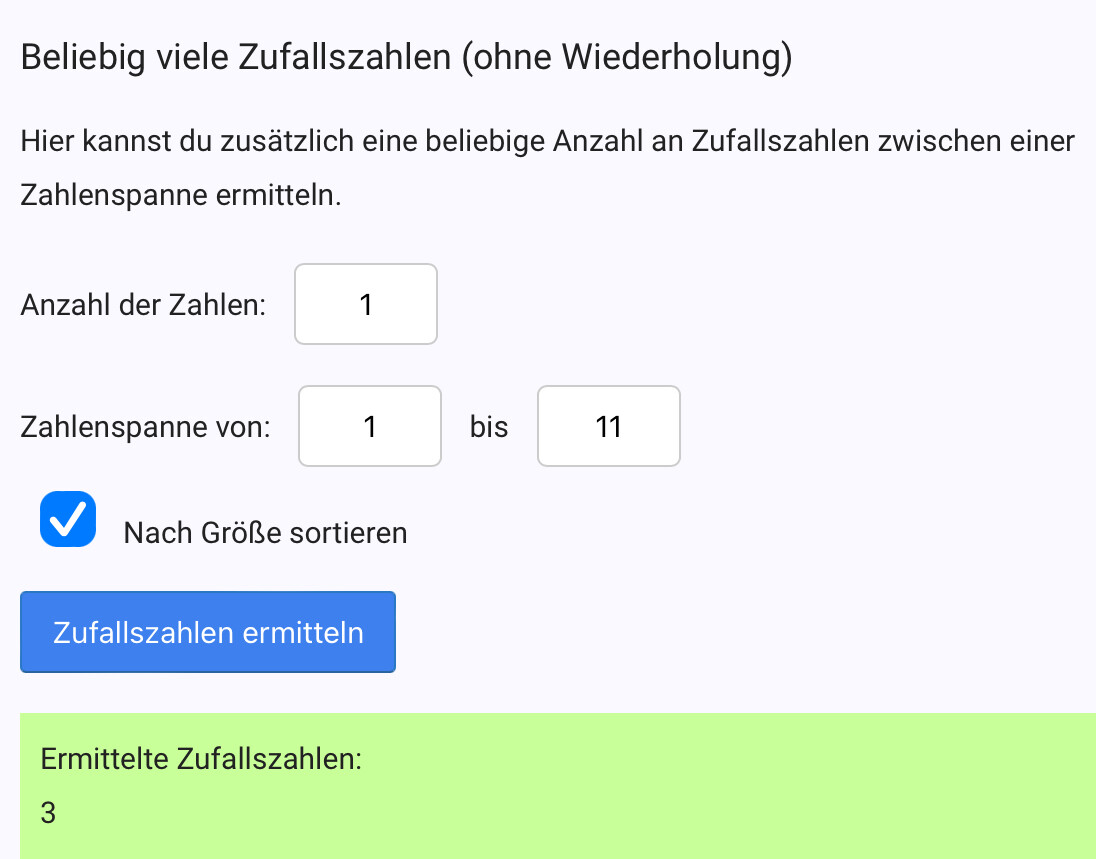Click the description line starting with 'Hier kannst du'
This screenshot has width=1096, height=859.
pos(547,141)
